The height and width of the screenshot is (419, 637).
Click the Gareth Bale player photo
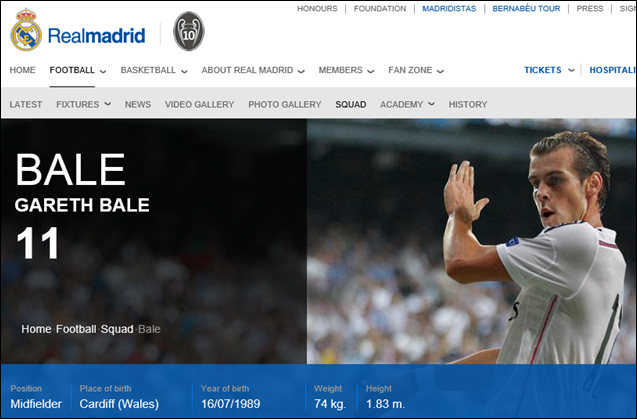pyautogui.click(x=472, y=241)
